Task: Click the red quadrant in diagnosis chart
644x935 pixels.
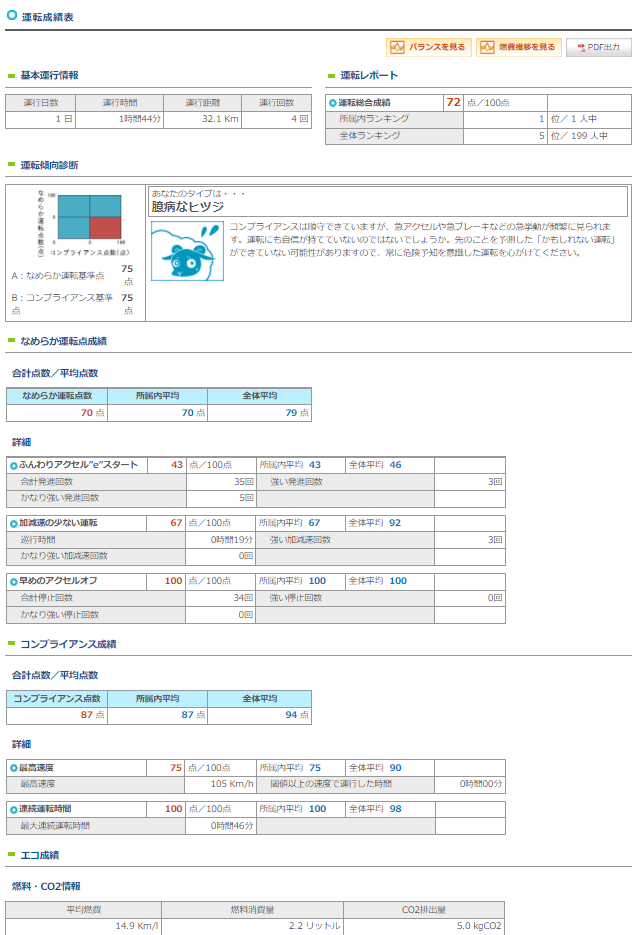Action: (x=105, y=228)
